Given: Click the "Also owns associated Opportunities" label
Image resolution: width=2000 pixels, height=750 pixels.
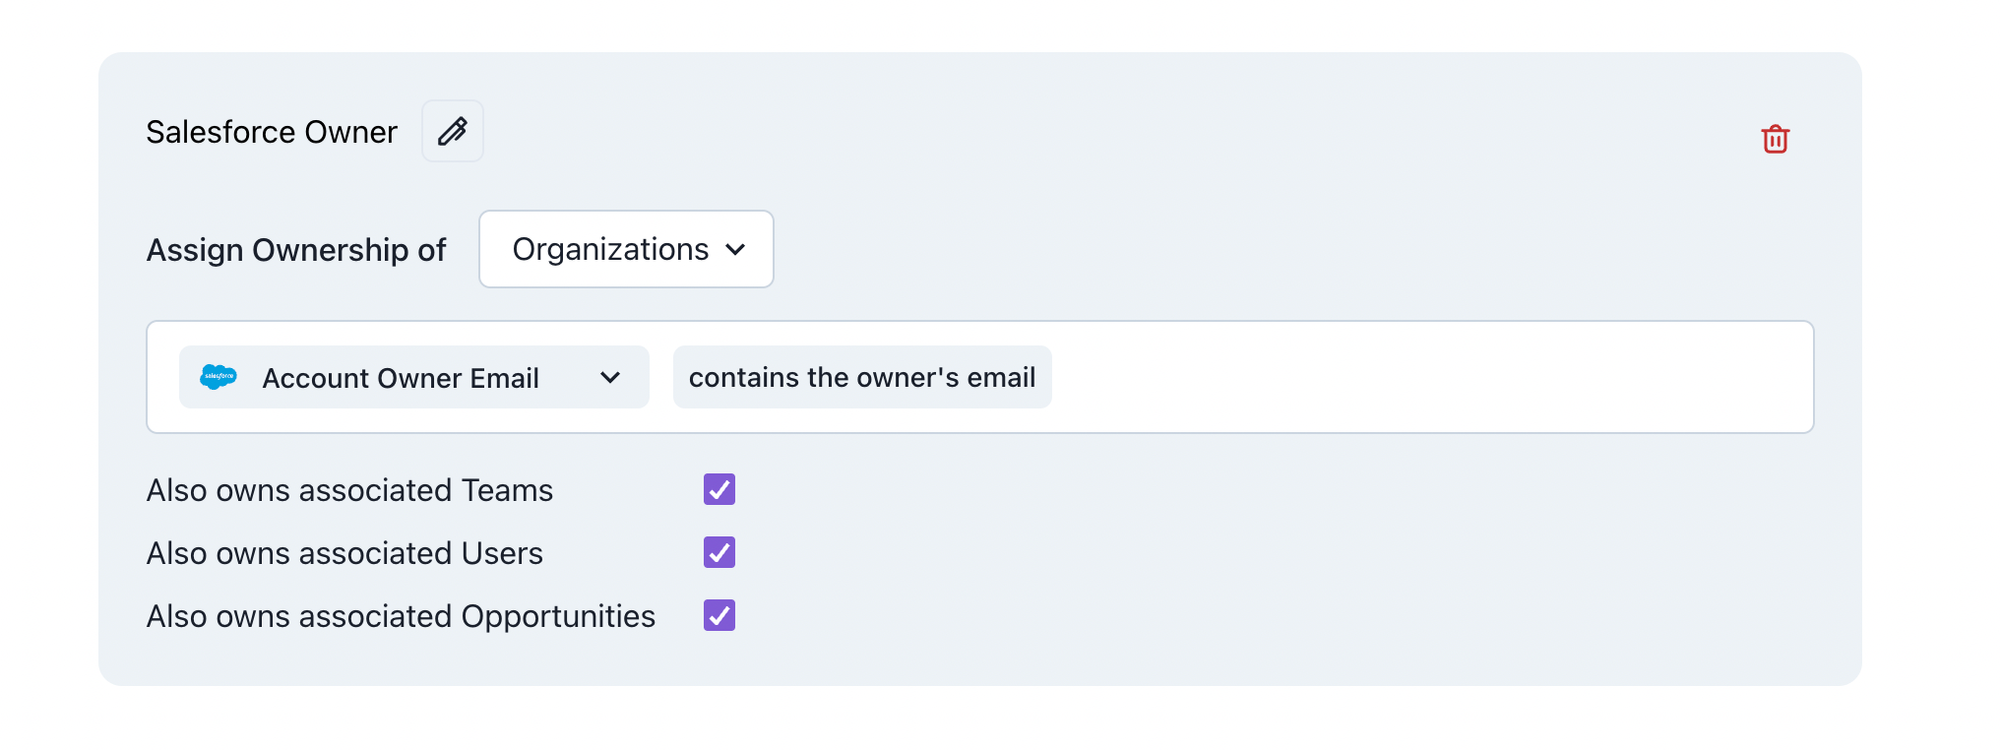Looking at the screenshot, I should (400, 616).
